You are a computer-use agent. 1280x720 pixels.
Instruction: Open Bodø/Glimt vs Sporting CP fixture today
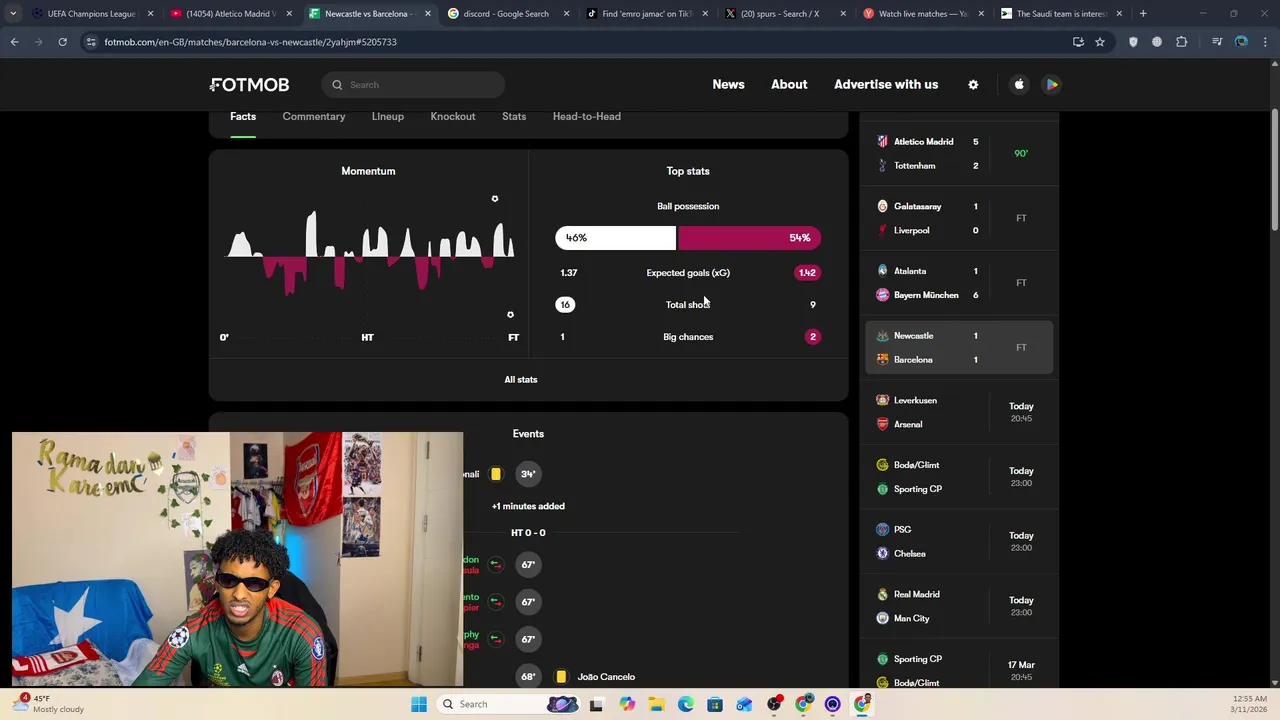tap(957, 477)
